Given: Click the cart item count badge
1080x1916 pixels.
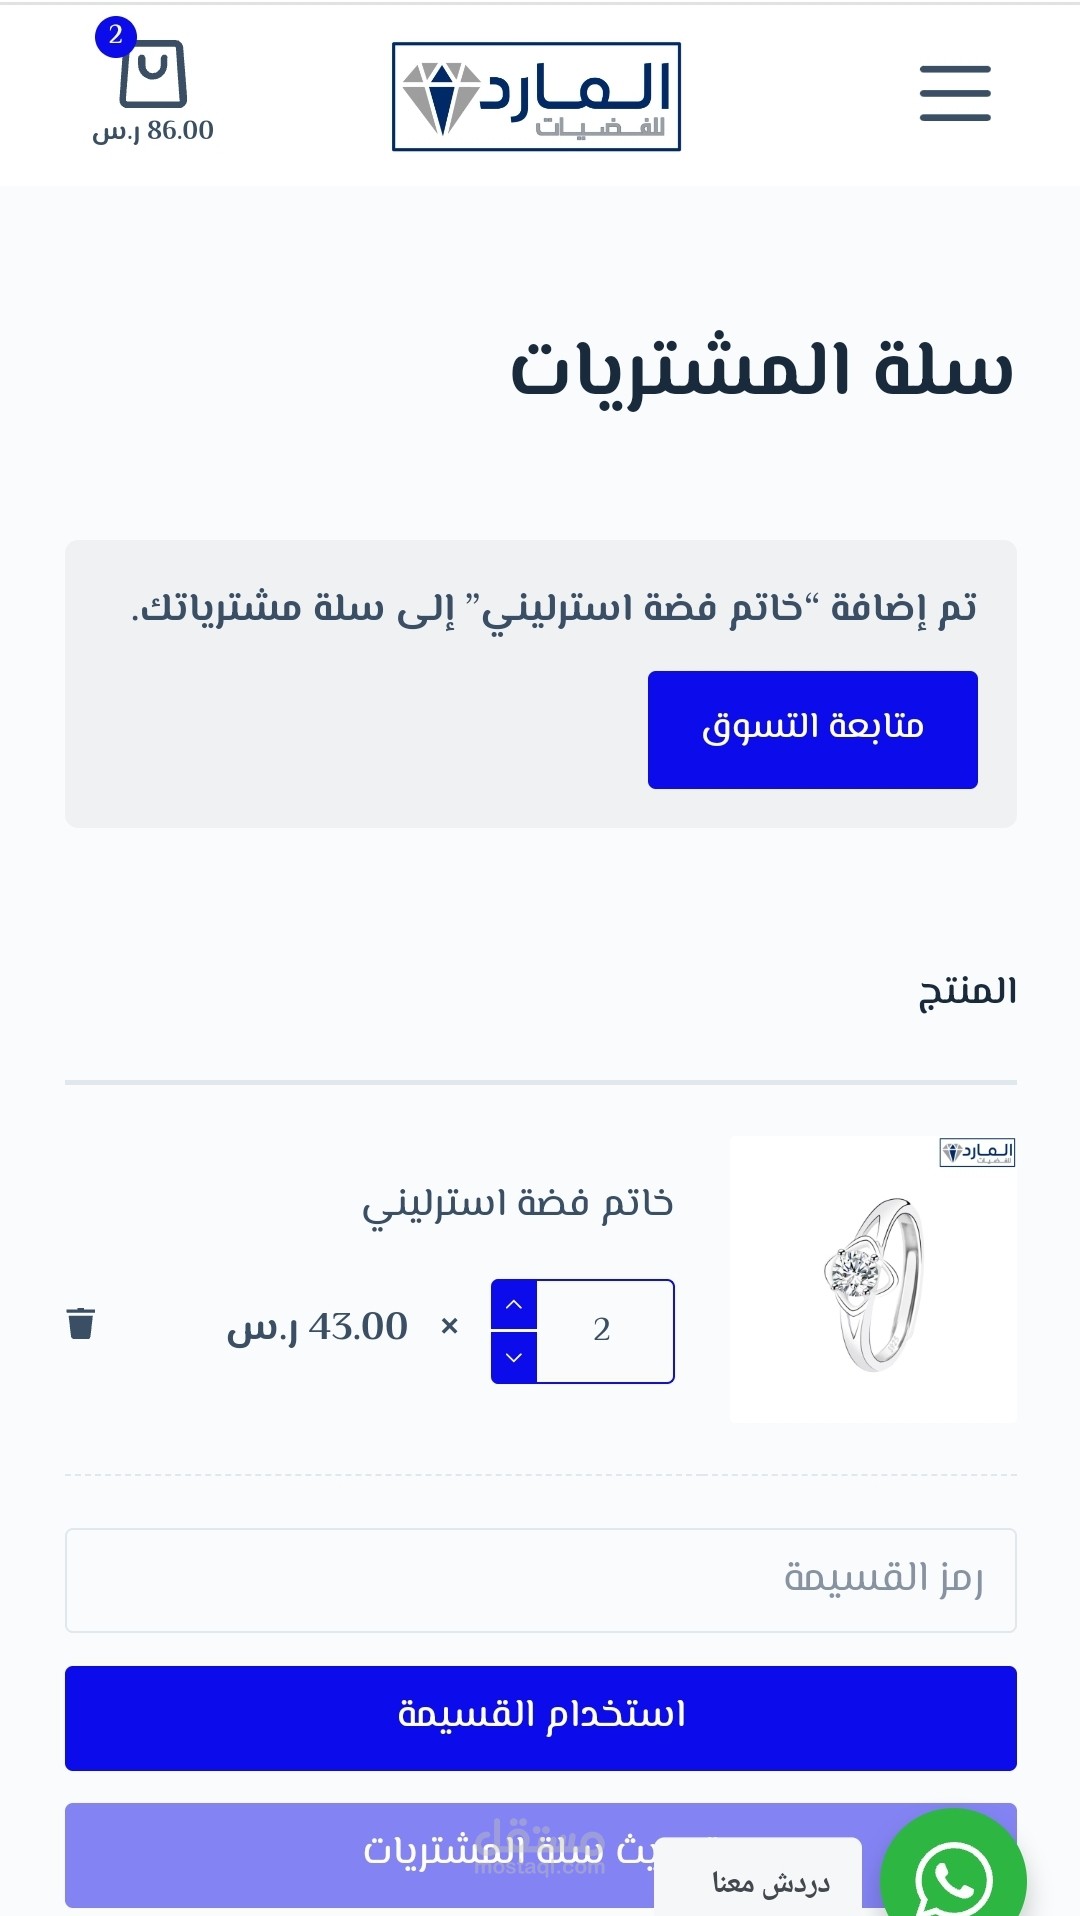Looking at the screenshot, I should 116,36.
